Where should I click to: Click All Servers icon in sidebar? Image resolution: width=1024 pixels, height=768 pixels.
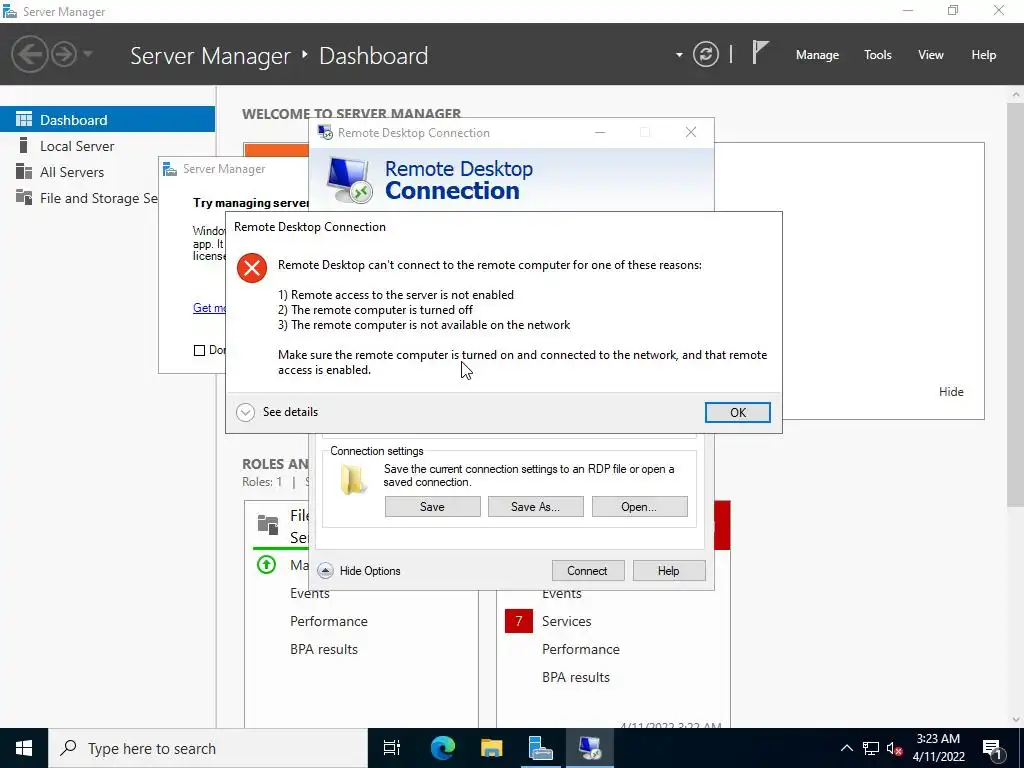click(x=24, y=171)
